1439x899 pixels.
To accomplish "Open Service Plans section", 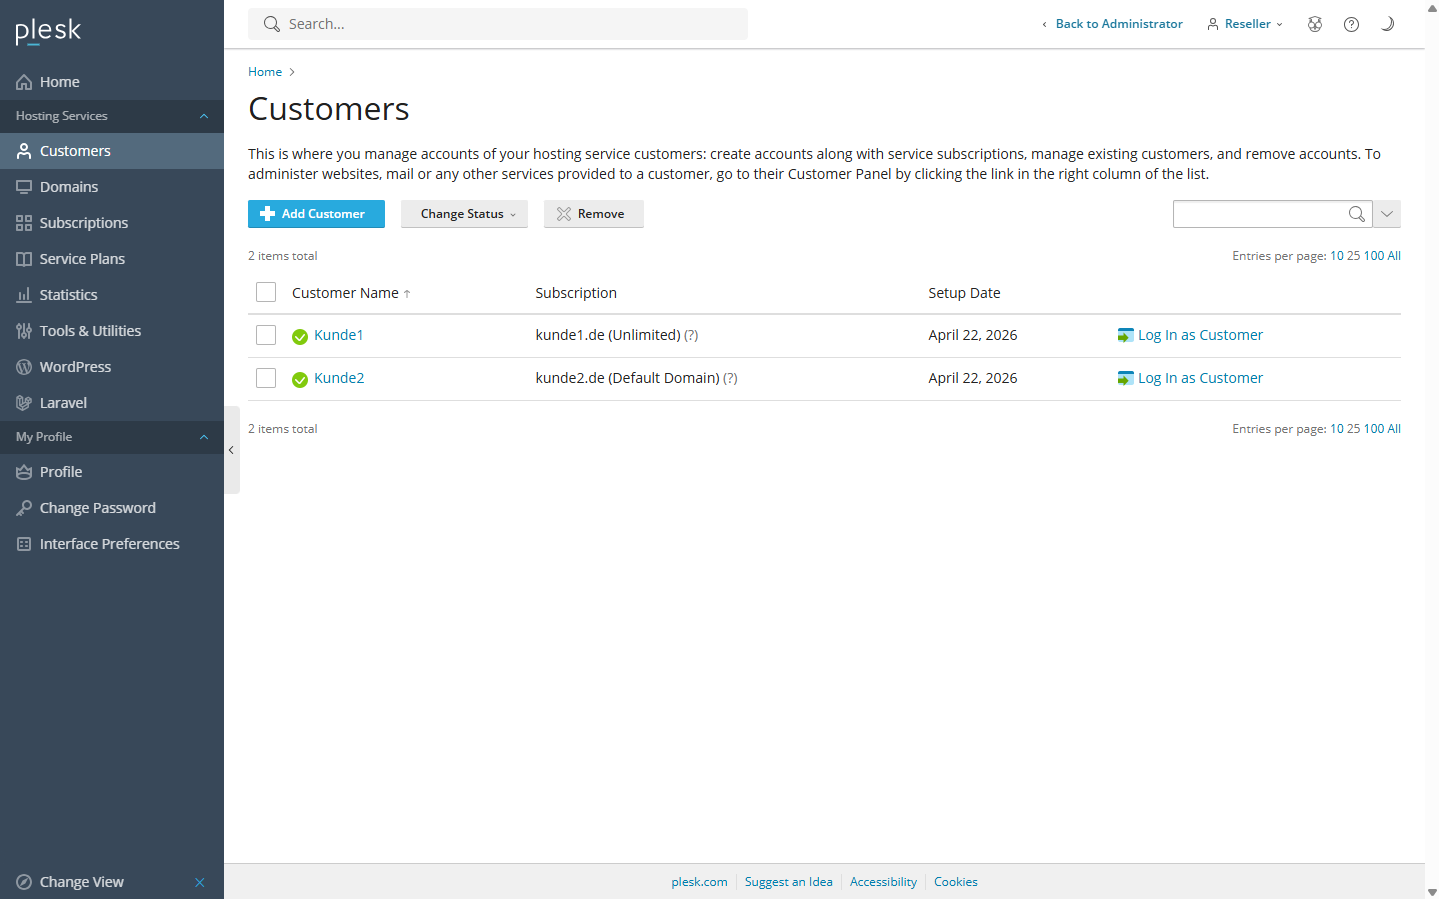I will point(112,259).
